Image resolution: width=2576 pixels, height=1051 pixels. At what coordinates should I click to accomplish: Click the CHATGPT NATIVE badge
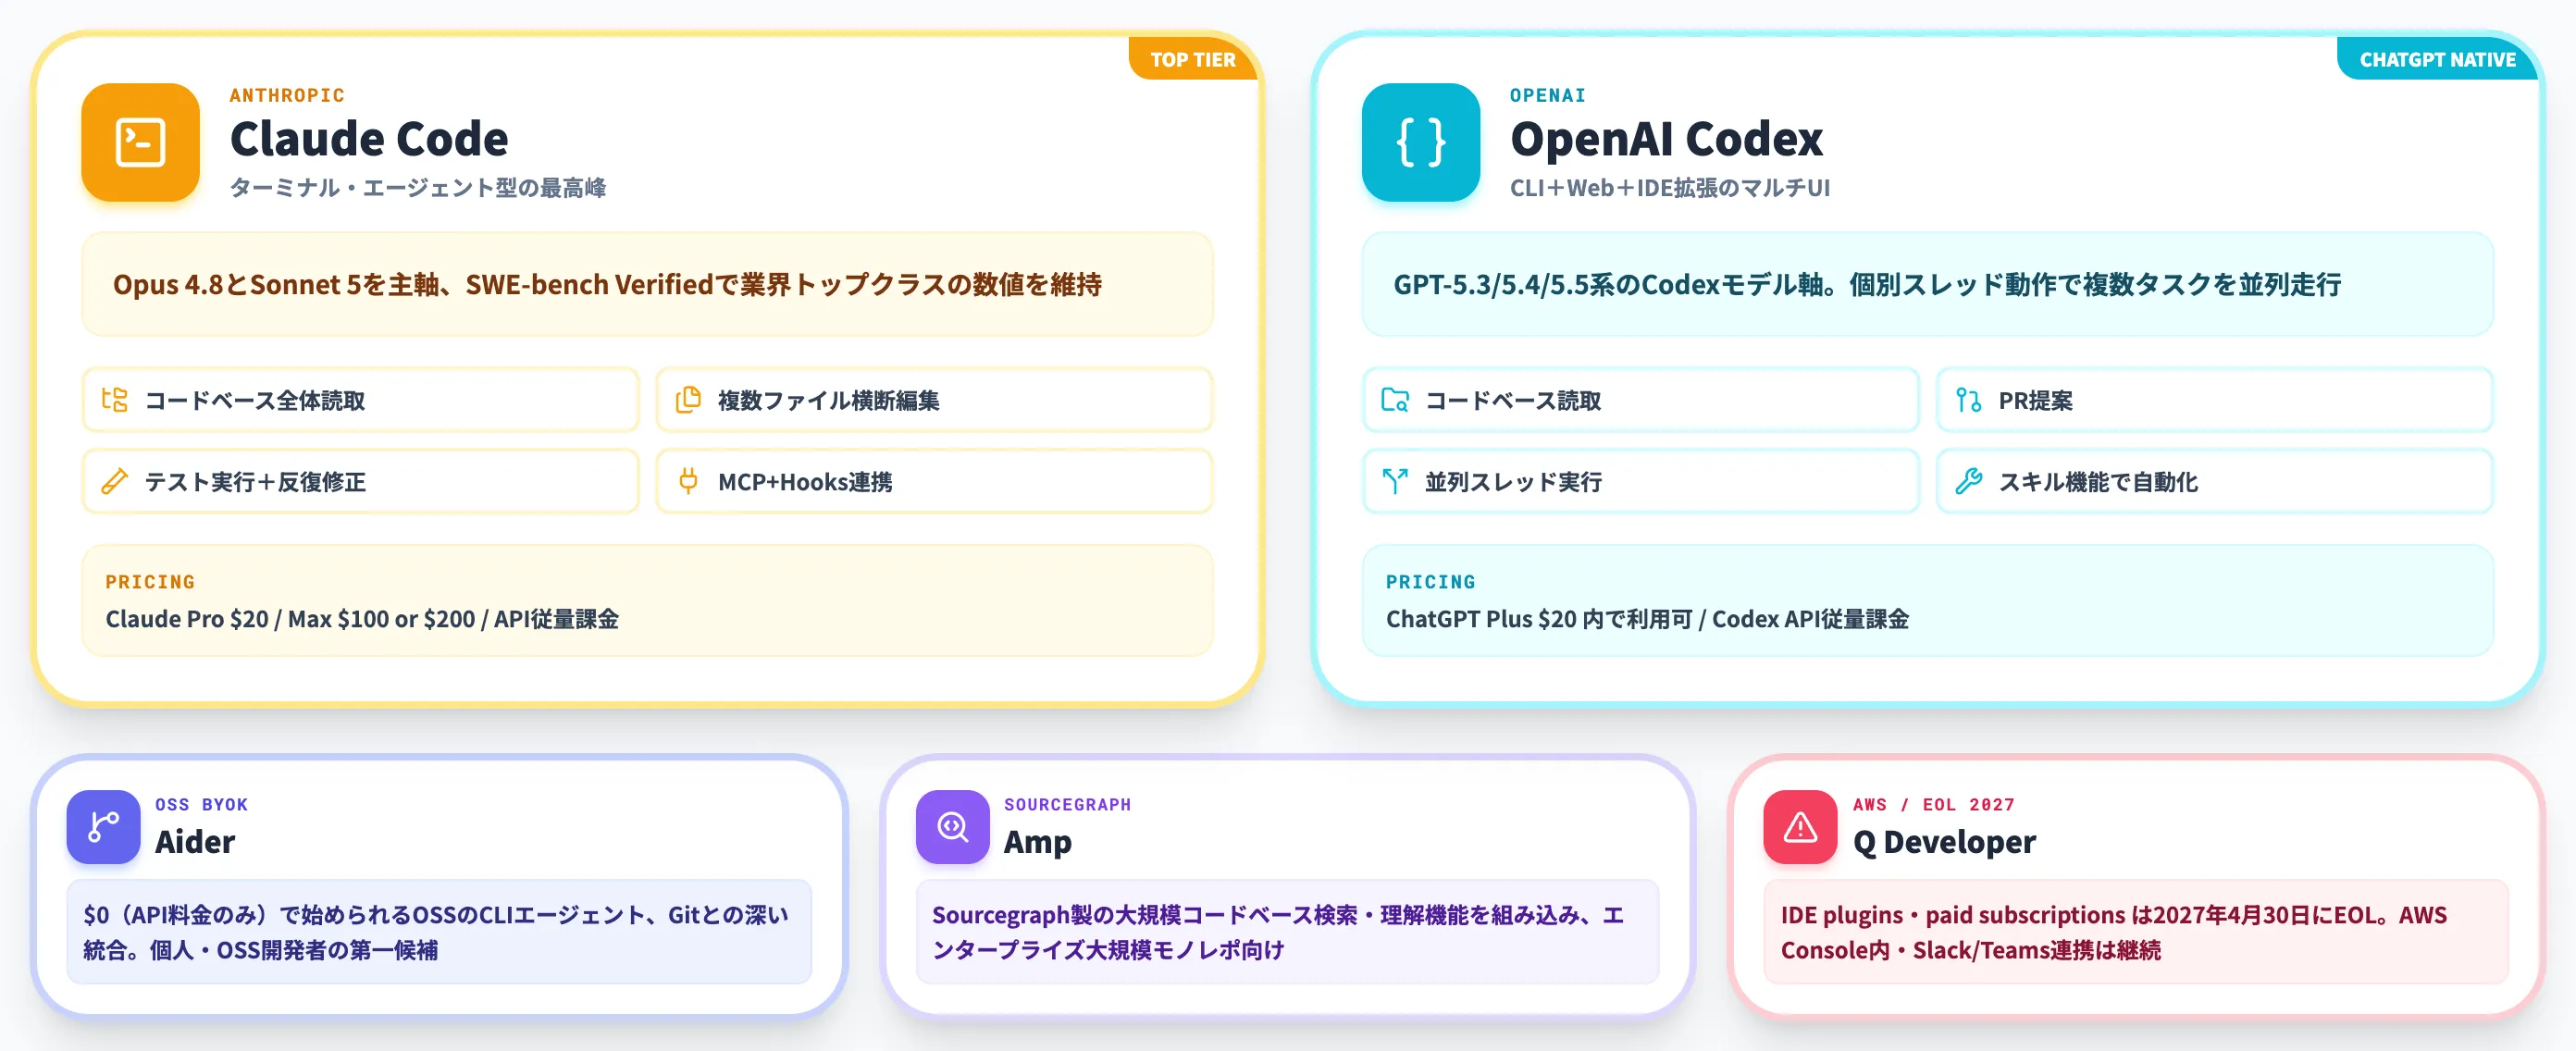pos(2437,59)
